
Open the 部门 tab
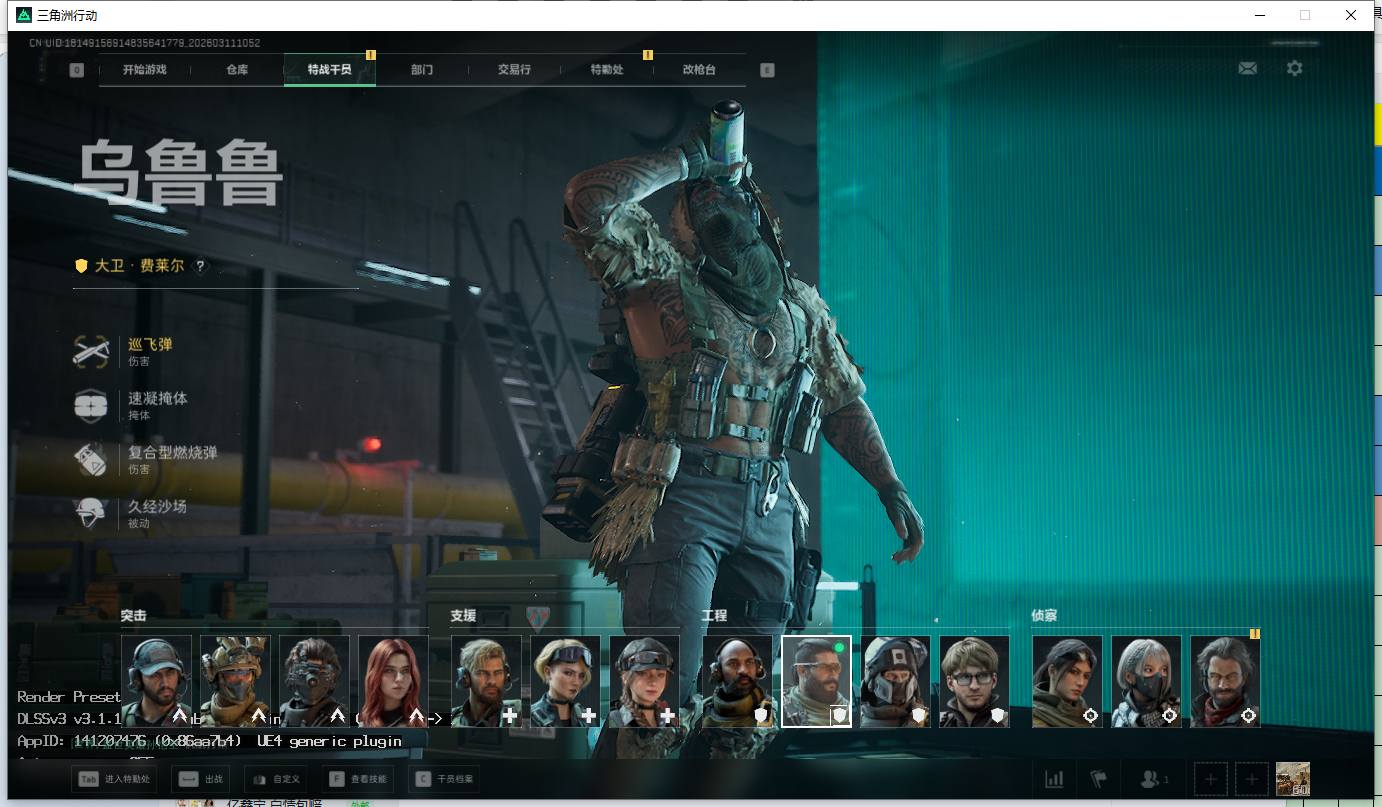click(422, 70)
